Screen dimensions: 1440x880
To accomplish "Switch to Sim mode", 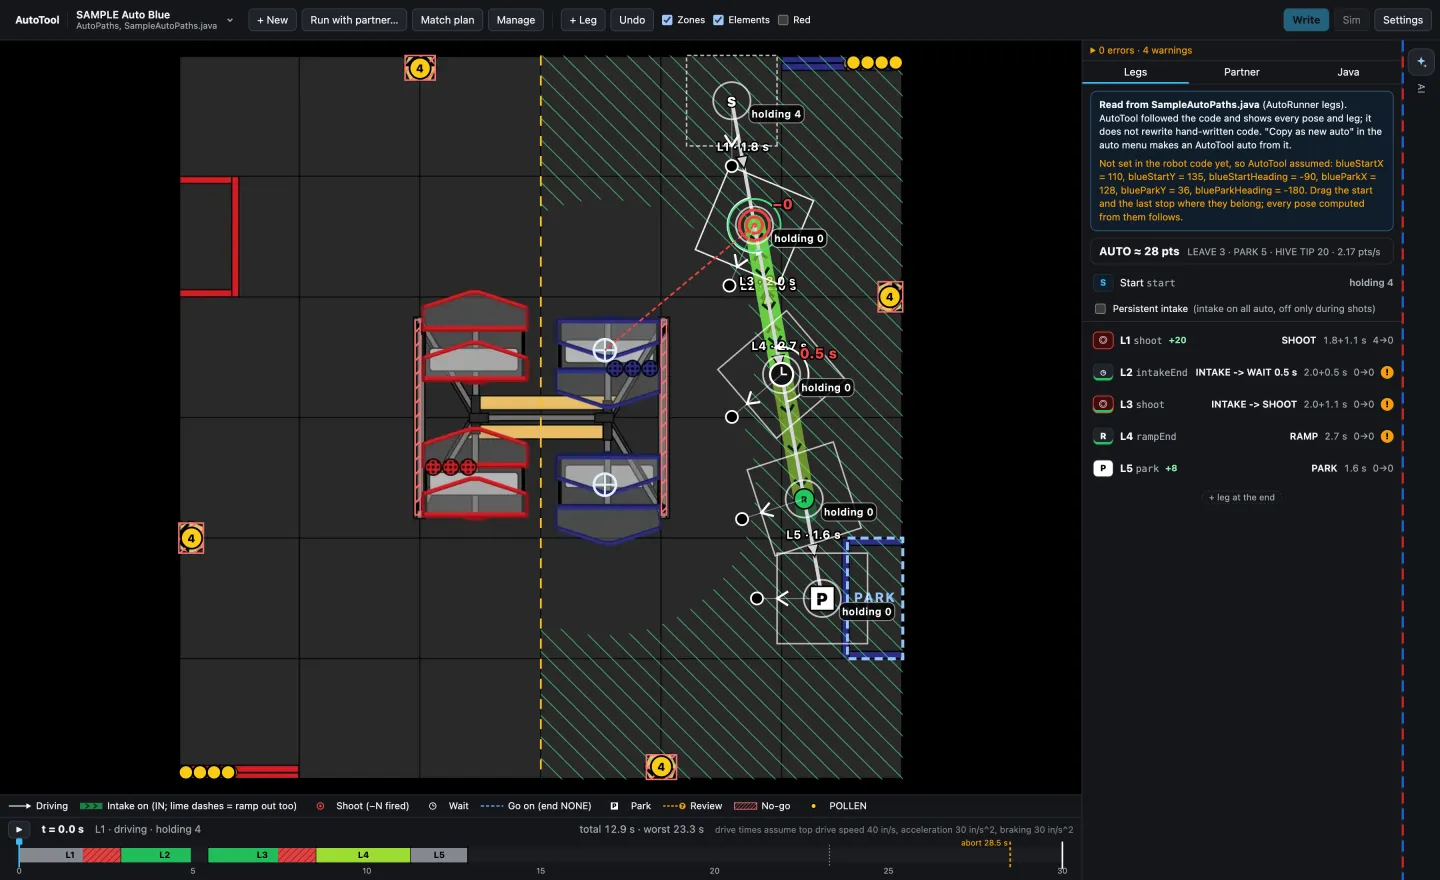I will pyautogui.click(x=1351, y=20).
